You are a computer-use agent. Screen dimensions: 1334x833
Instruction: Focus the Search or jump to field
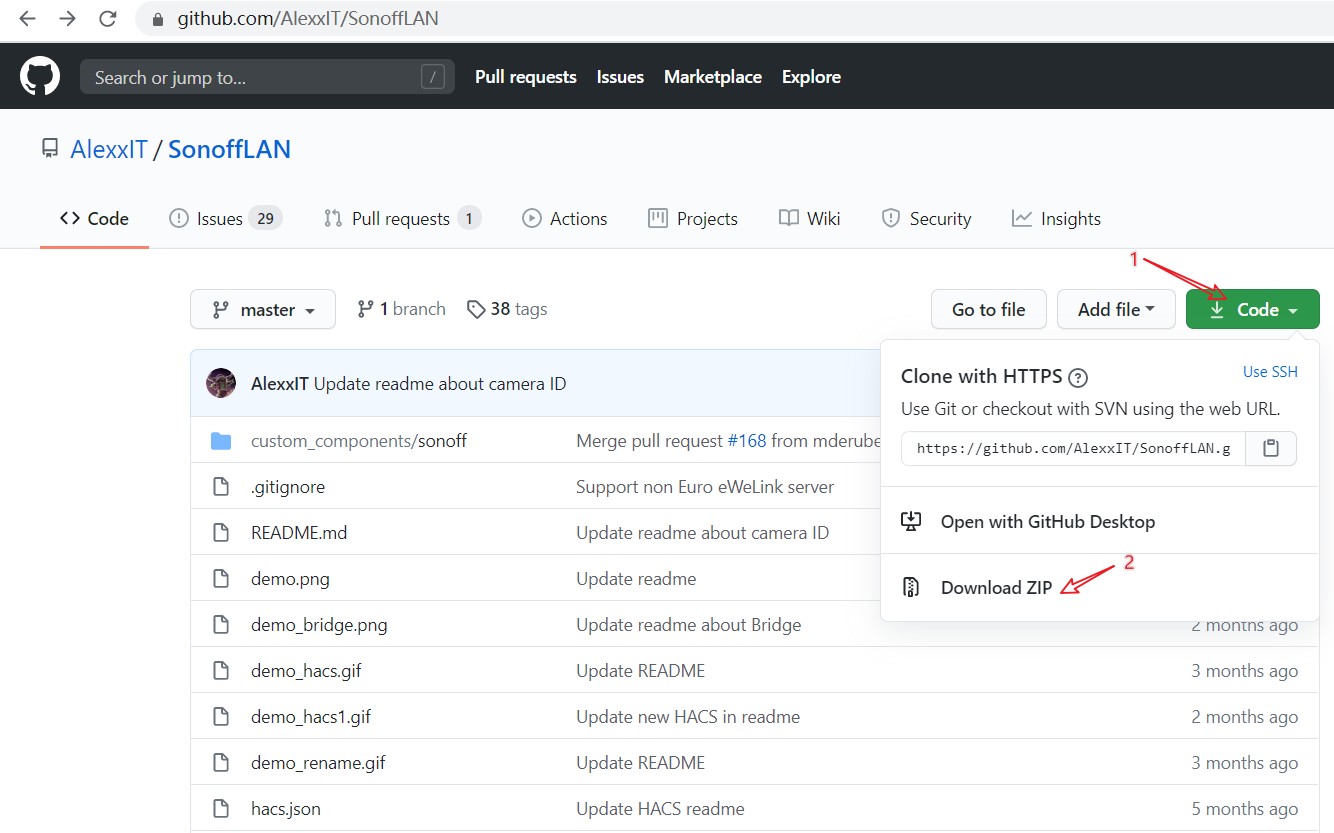tap(255, 77)
